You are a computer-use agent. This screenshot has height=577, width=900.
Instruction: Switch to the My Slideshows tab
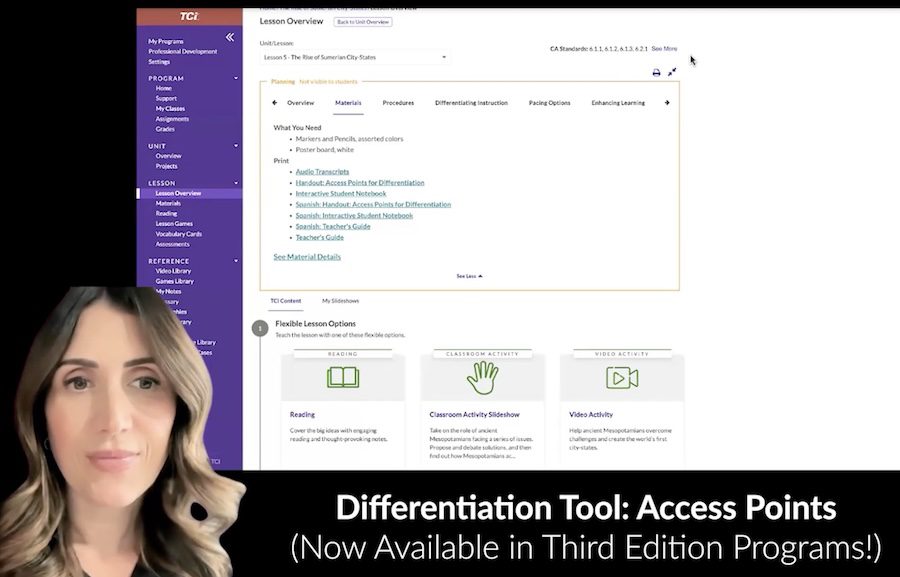point(340,300)
